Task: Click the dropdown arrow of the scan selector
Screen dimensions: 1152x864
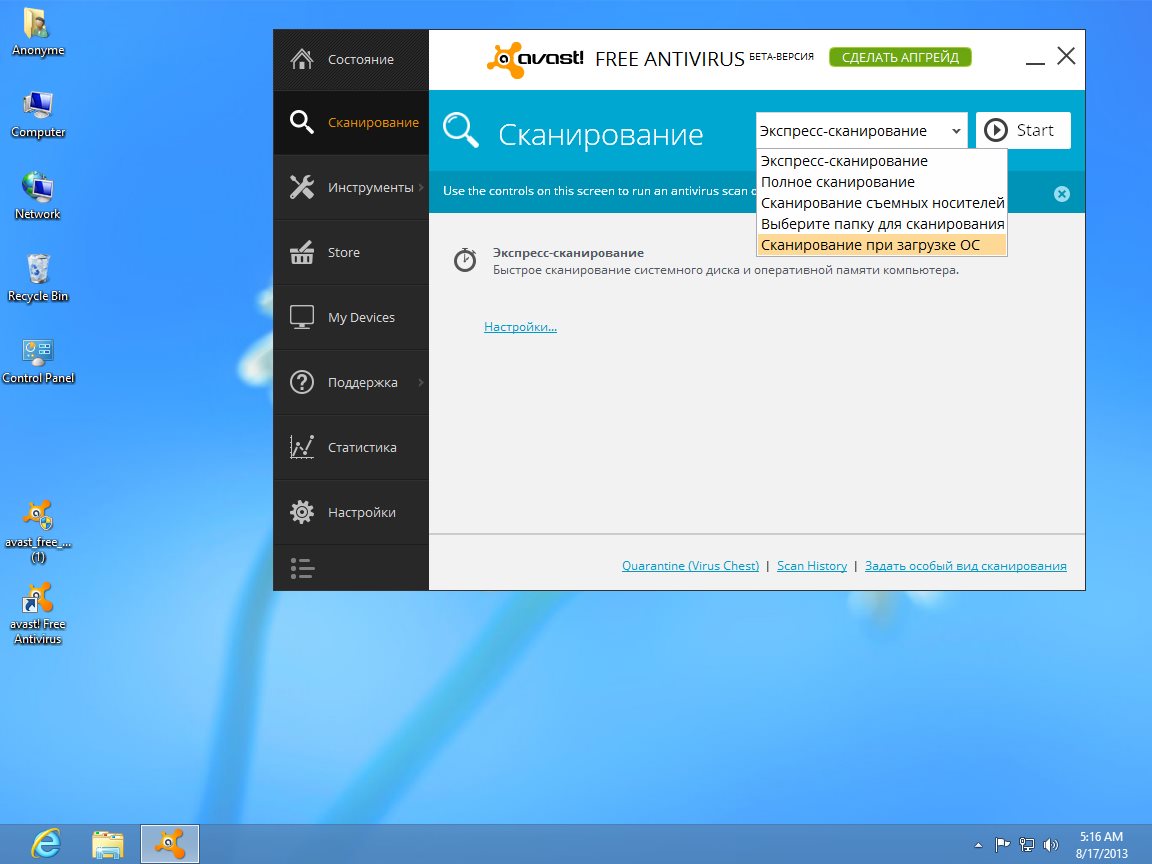Action: click(x=956, y=132)
